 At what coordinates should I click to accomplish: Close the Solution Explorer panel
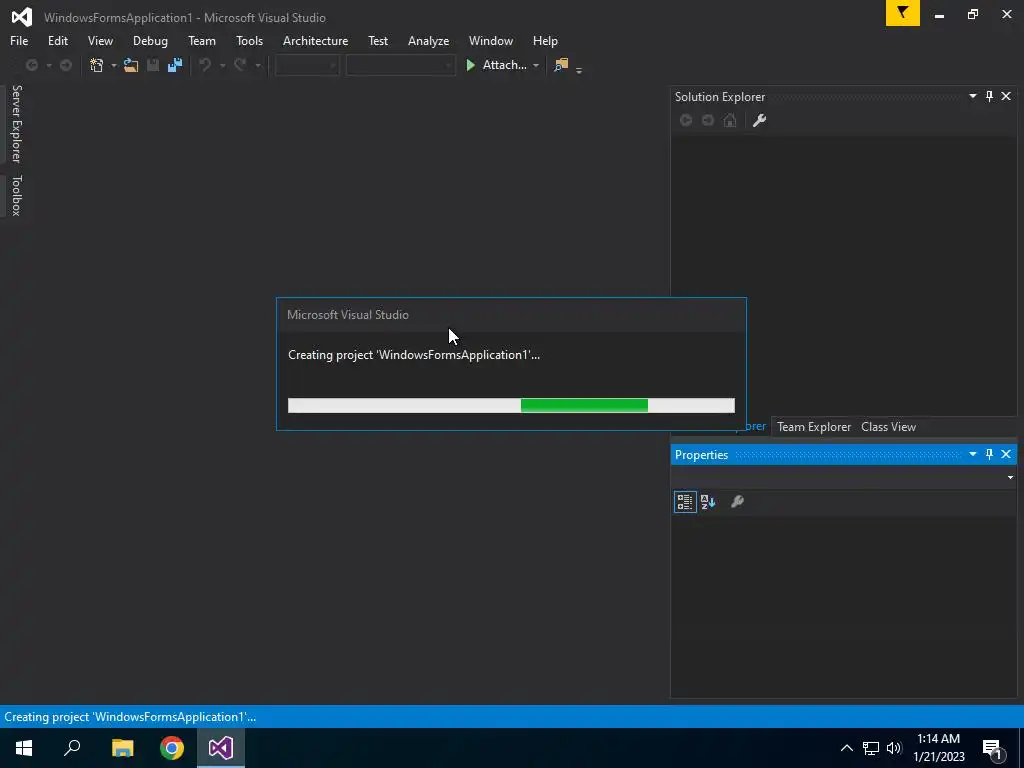(1006, 96)
